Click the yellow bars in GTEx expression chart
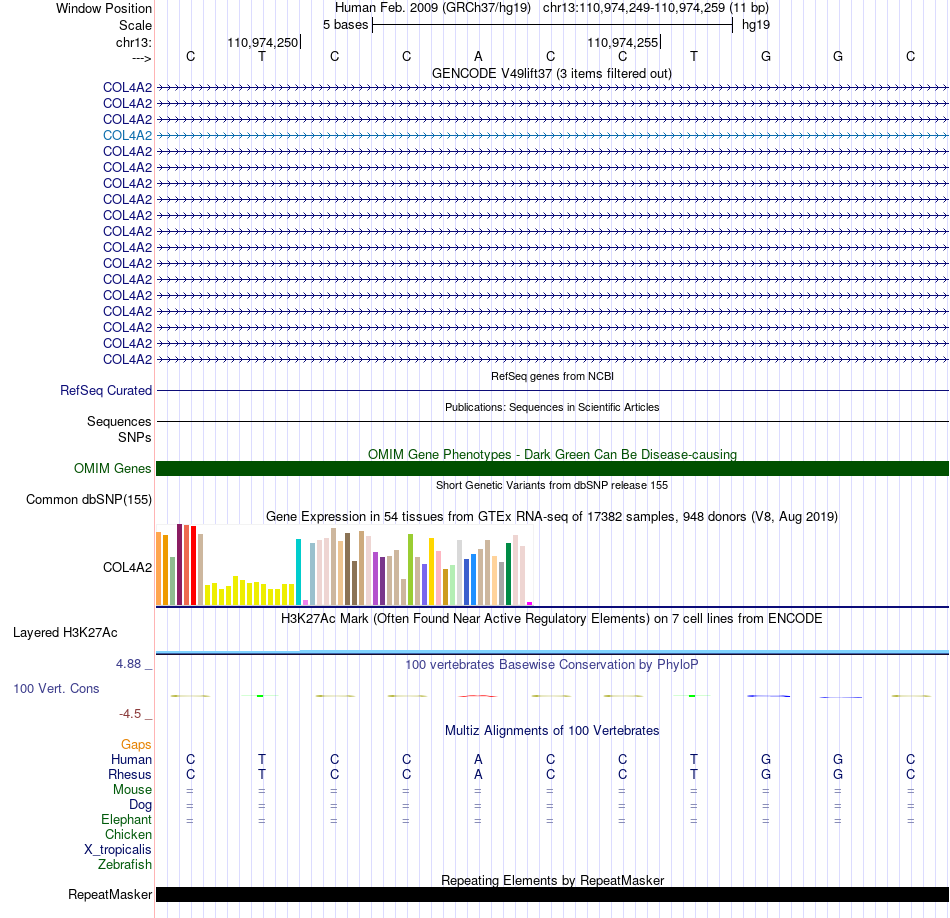This screenshot has height=918, width=950. (250, 592)
